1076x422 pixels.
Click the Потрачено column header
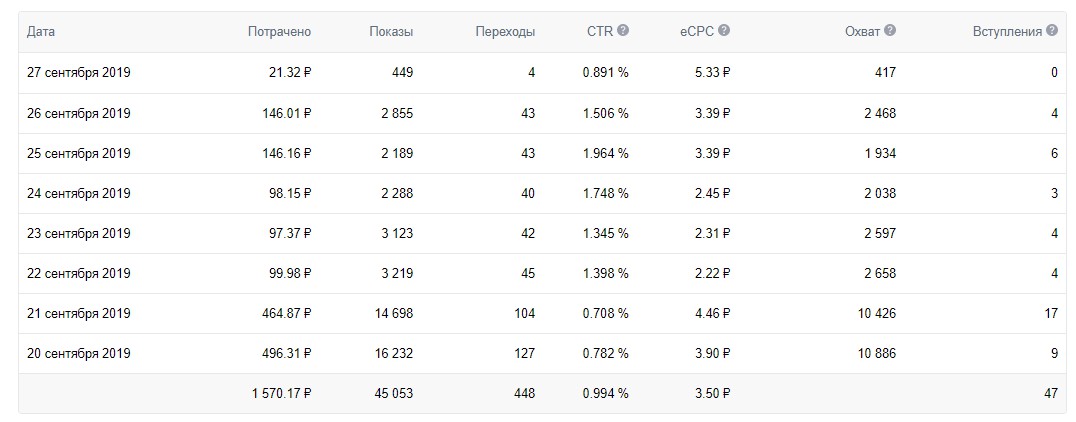coord(279,32)
